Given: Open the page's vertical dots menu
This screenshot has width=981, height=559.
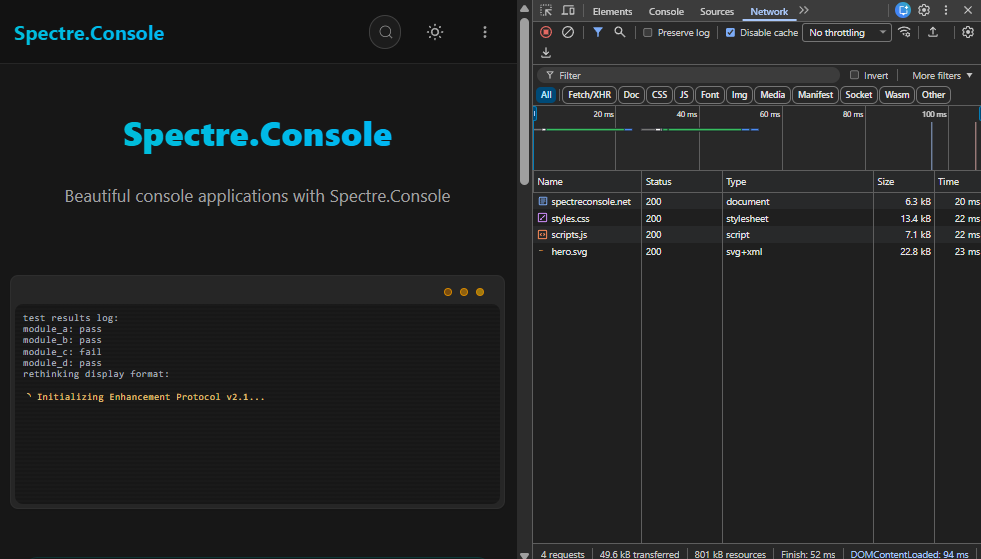Looking at the screenshot, I should pos(485,32).
